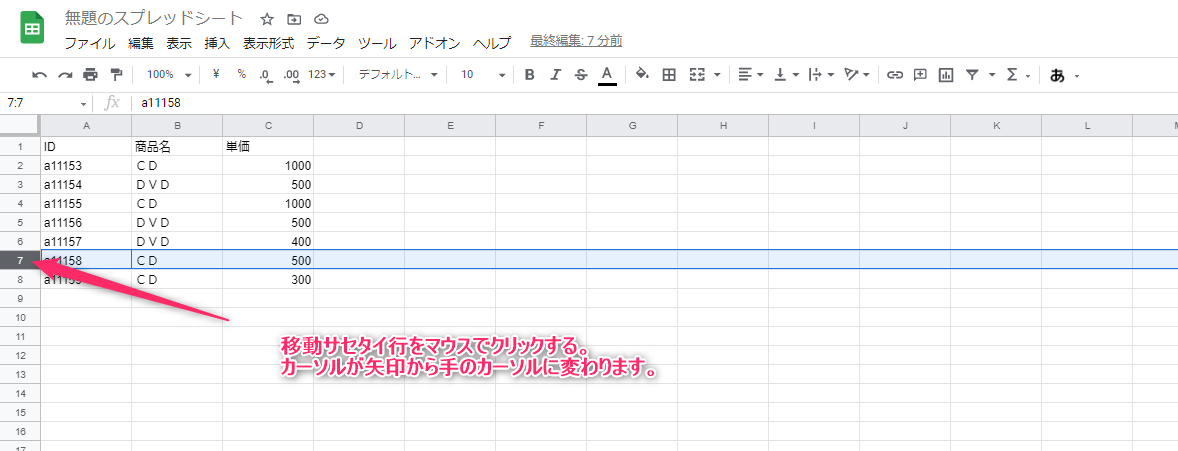Click the formula bar showing a11158
The width and height of the screenshot is (1178, 451).
click(x=654, y=103)
